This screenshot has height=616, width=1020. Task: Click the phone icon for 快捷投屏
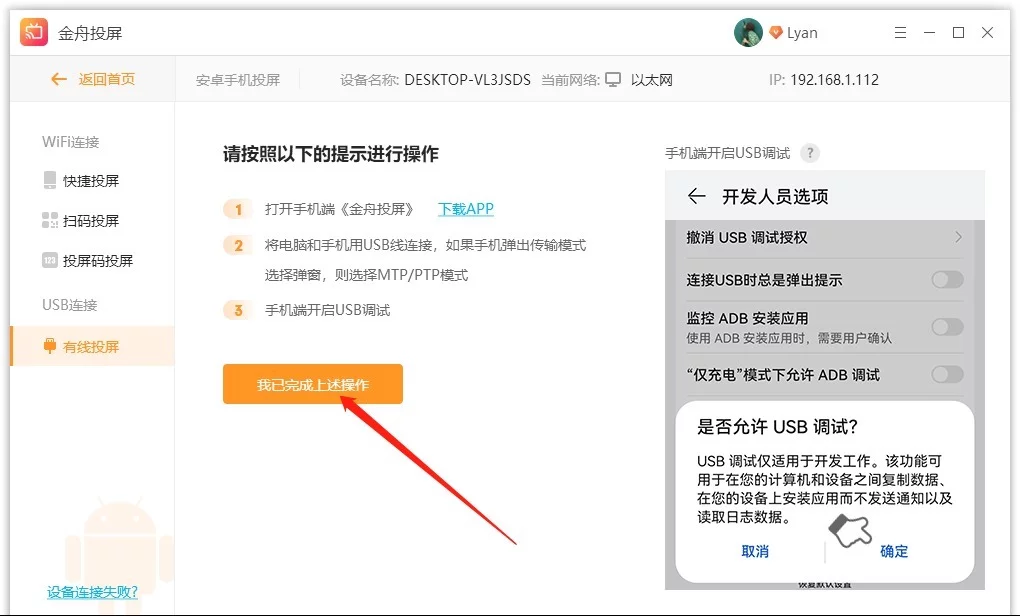(x=49, y=180)
